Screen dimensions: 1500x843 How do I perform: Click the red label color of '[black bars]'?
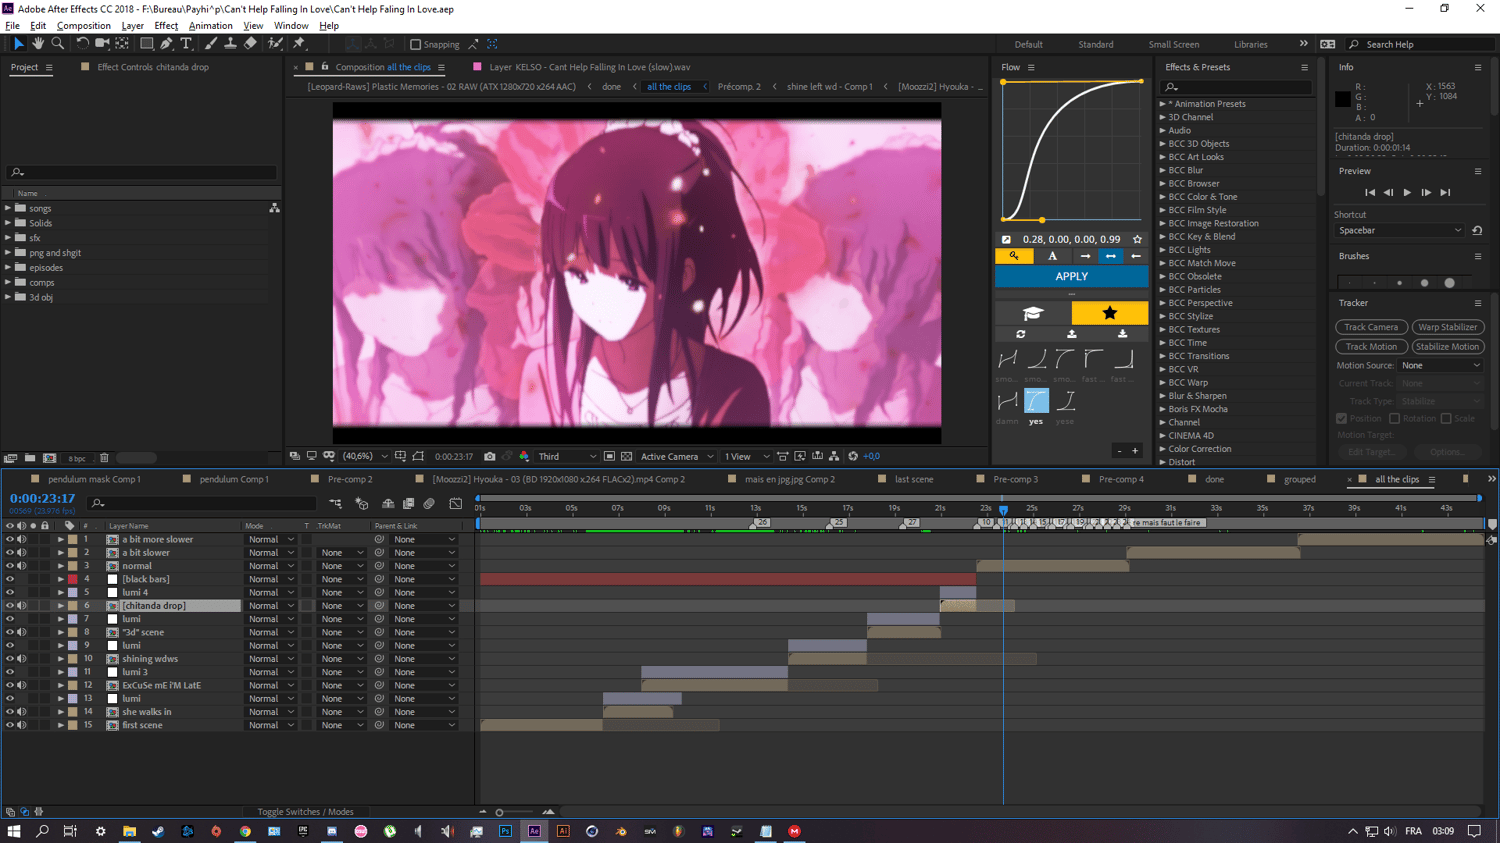(x=73, y=579)
